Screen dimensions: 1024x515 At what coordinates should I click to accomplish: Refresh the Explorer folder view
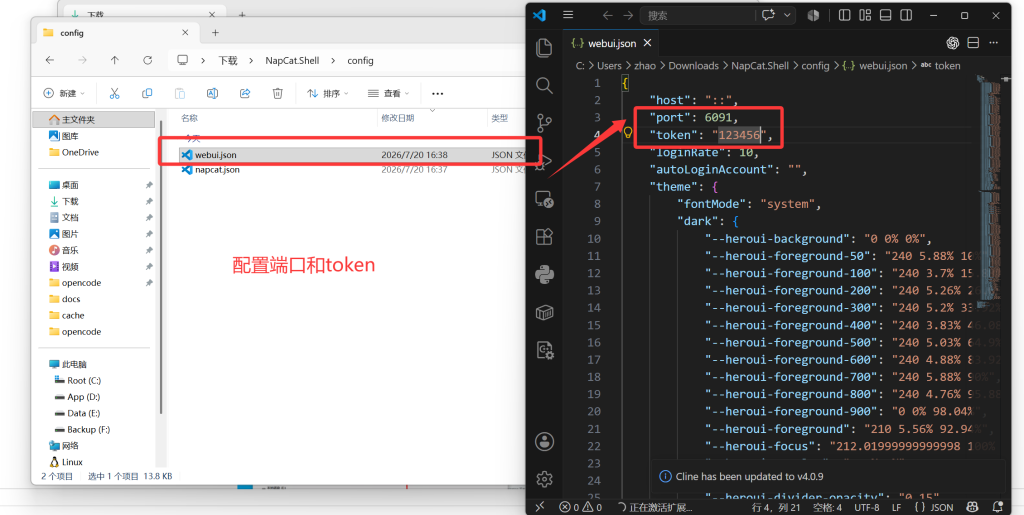coord(148,60)
